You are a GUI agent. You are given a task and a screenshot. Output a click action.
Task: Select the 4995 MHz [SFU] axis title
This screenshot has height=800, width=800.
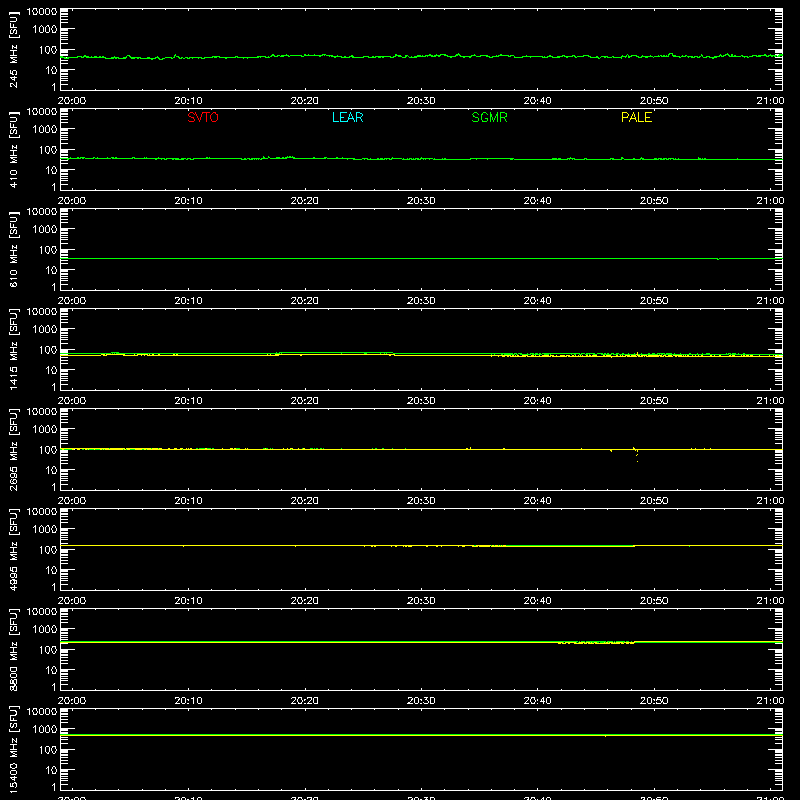(x=13, y=550)
